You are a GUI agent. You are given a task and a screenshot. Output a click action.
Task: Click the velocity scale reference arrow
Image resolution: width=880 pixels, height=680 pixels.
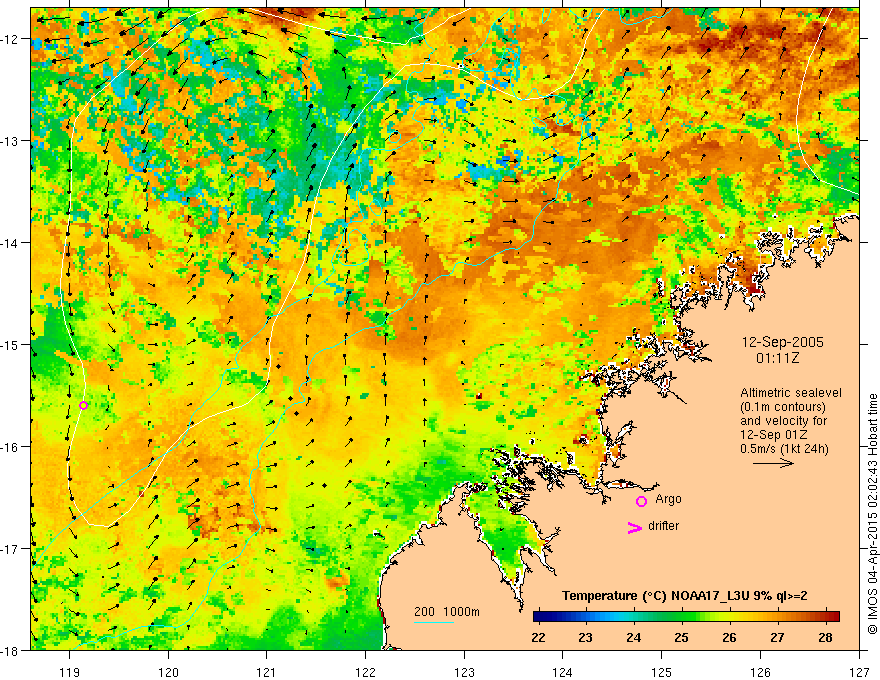(773, 463)
